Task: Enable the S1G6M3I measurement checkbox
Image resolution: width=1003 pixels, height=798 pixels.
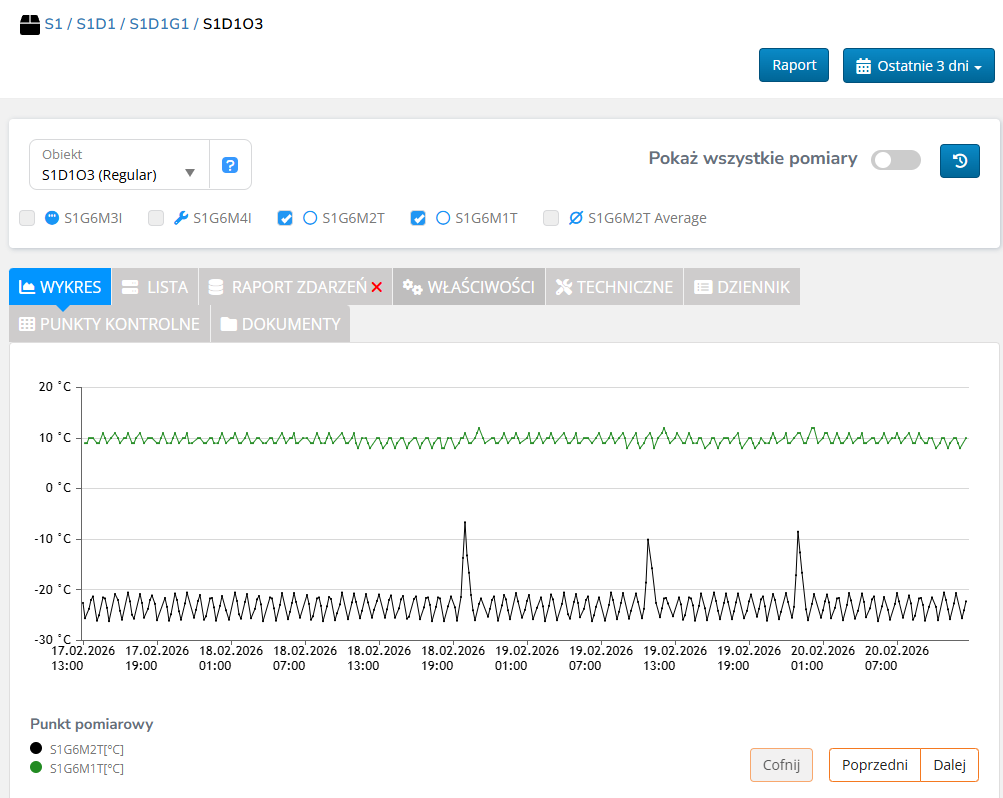Action: 27,218
